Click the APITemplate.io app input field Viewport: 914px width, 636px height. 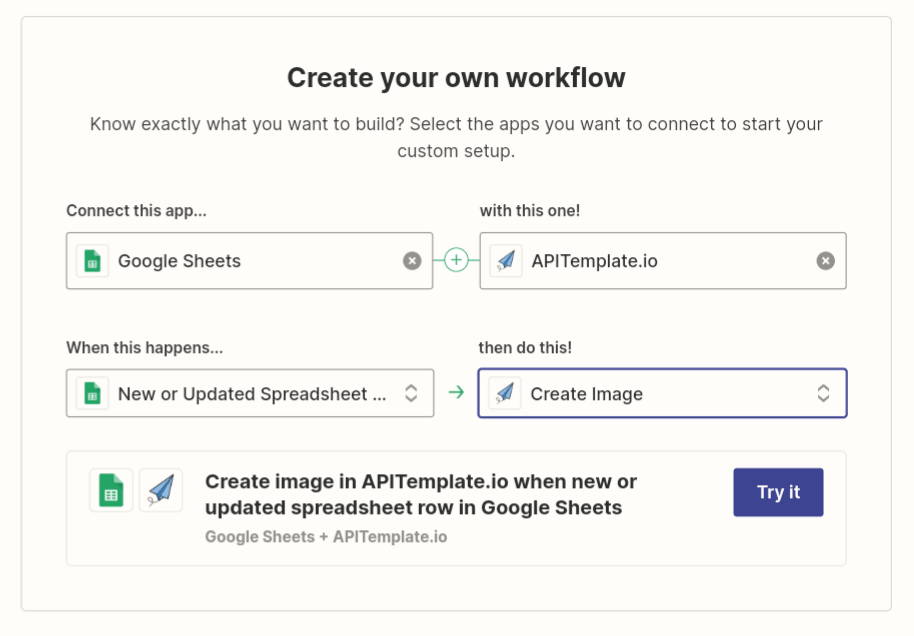pos(663,261)
